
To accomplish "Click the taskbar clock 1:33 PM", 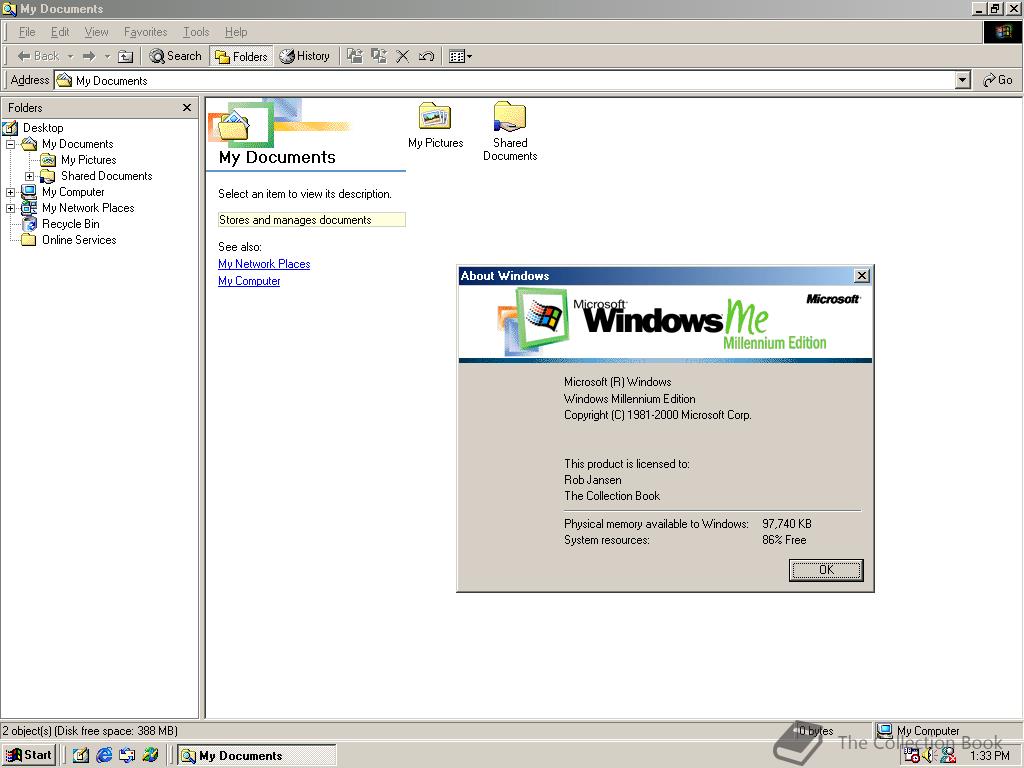I will (x=989, y=756).
